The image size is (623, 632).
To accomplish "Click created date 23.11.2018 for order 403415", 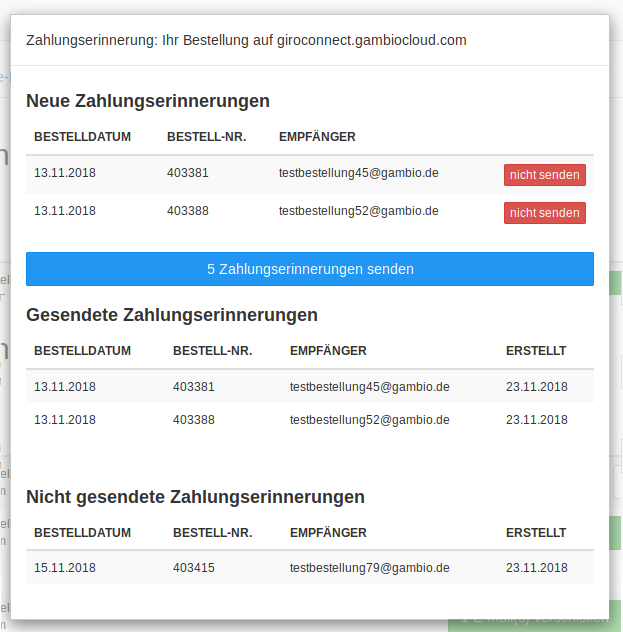I will (x=536, y=568).
